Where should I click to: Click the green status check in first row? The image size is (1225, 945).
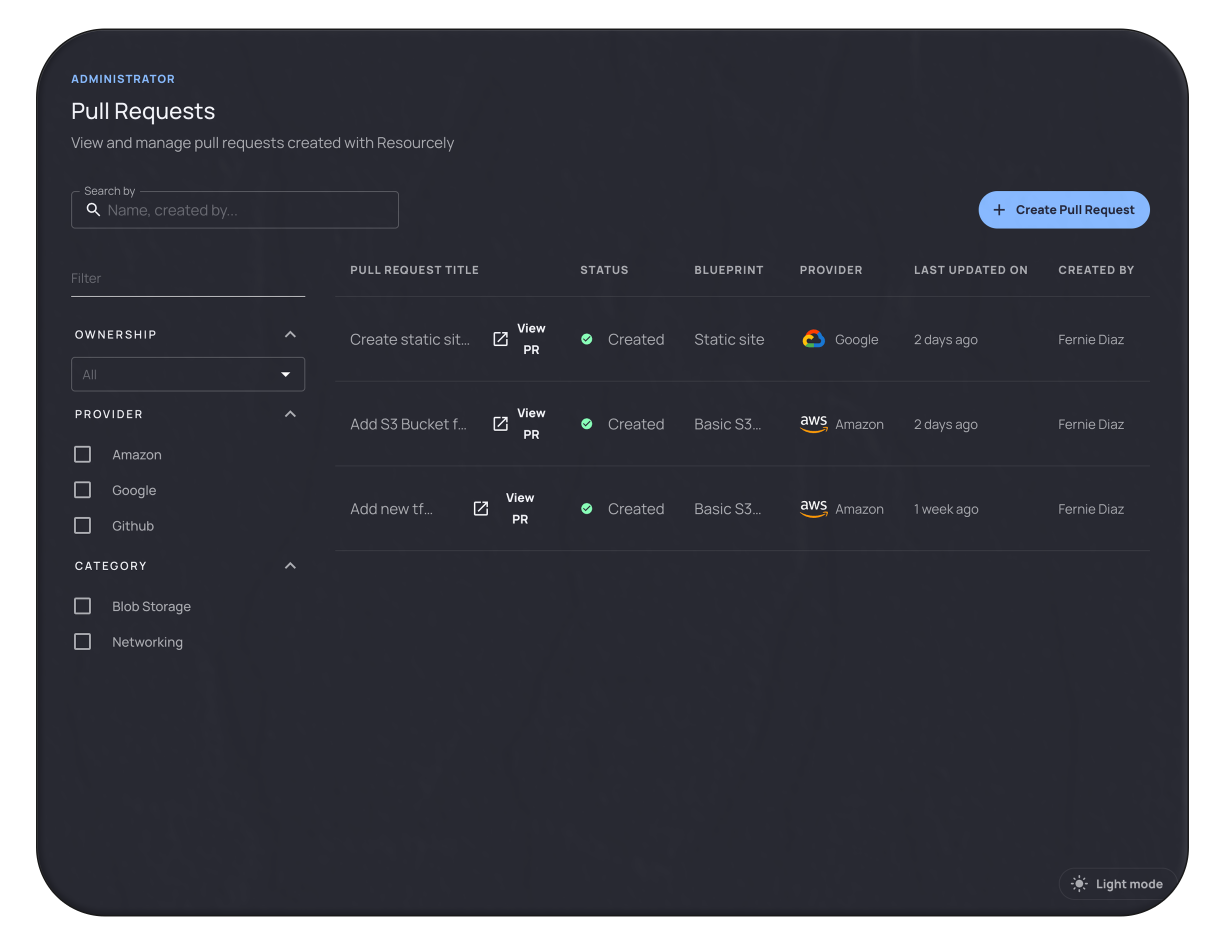coord(587,339)
